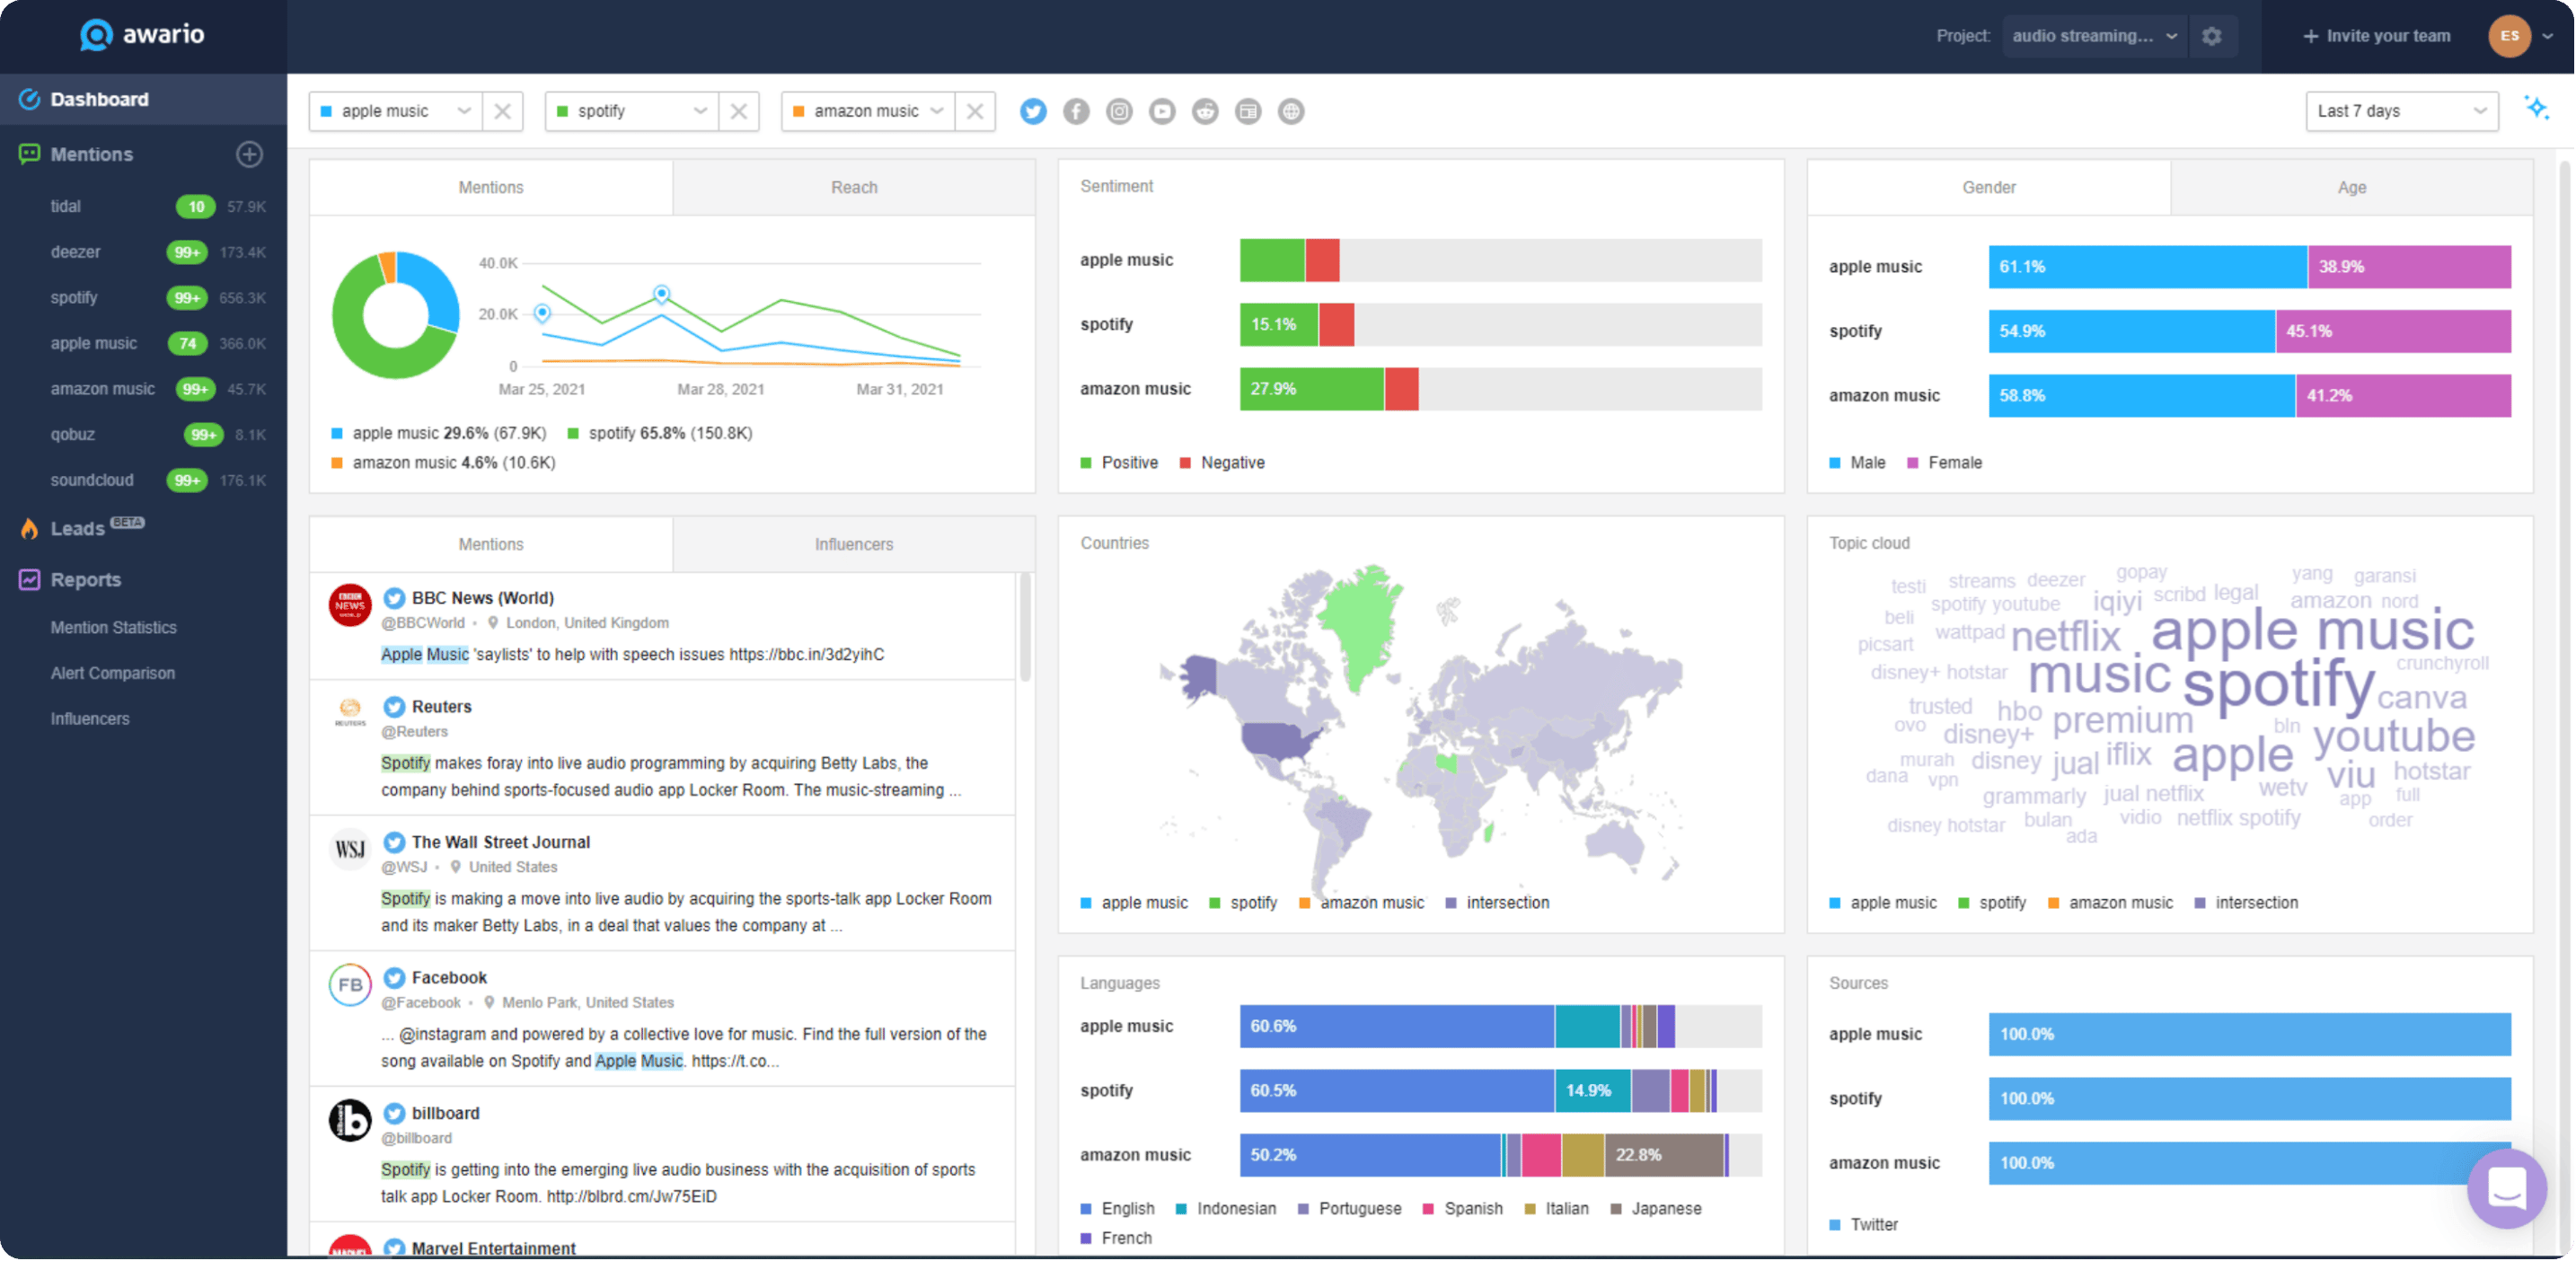Click the Reddit source filter icon
The height and width of the screenshot is (1261, 2576).
tap(1205, 111)
